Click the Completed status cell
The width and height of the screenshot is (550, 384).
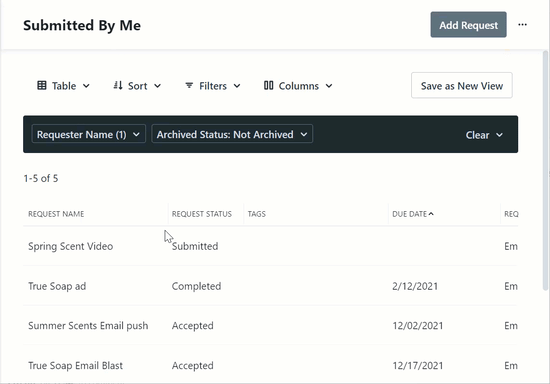tap(196, 286)
